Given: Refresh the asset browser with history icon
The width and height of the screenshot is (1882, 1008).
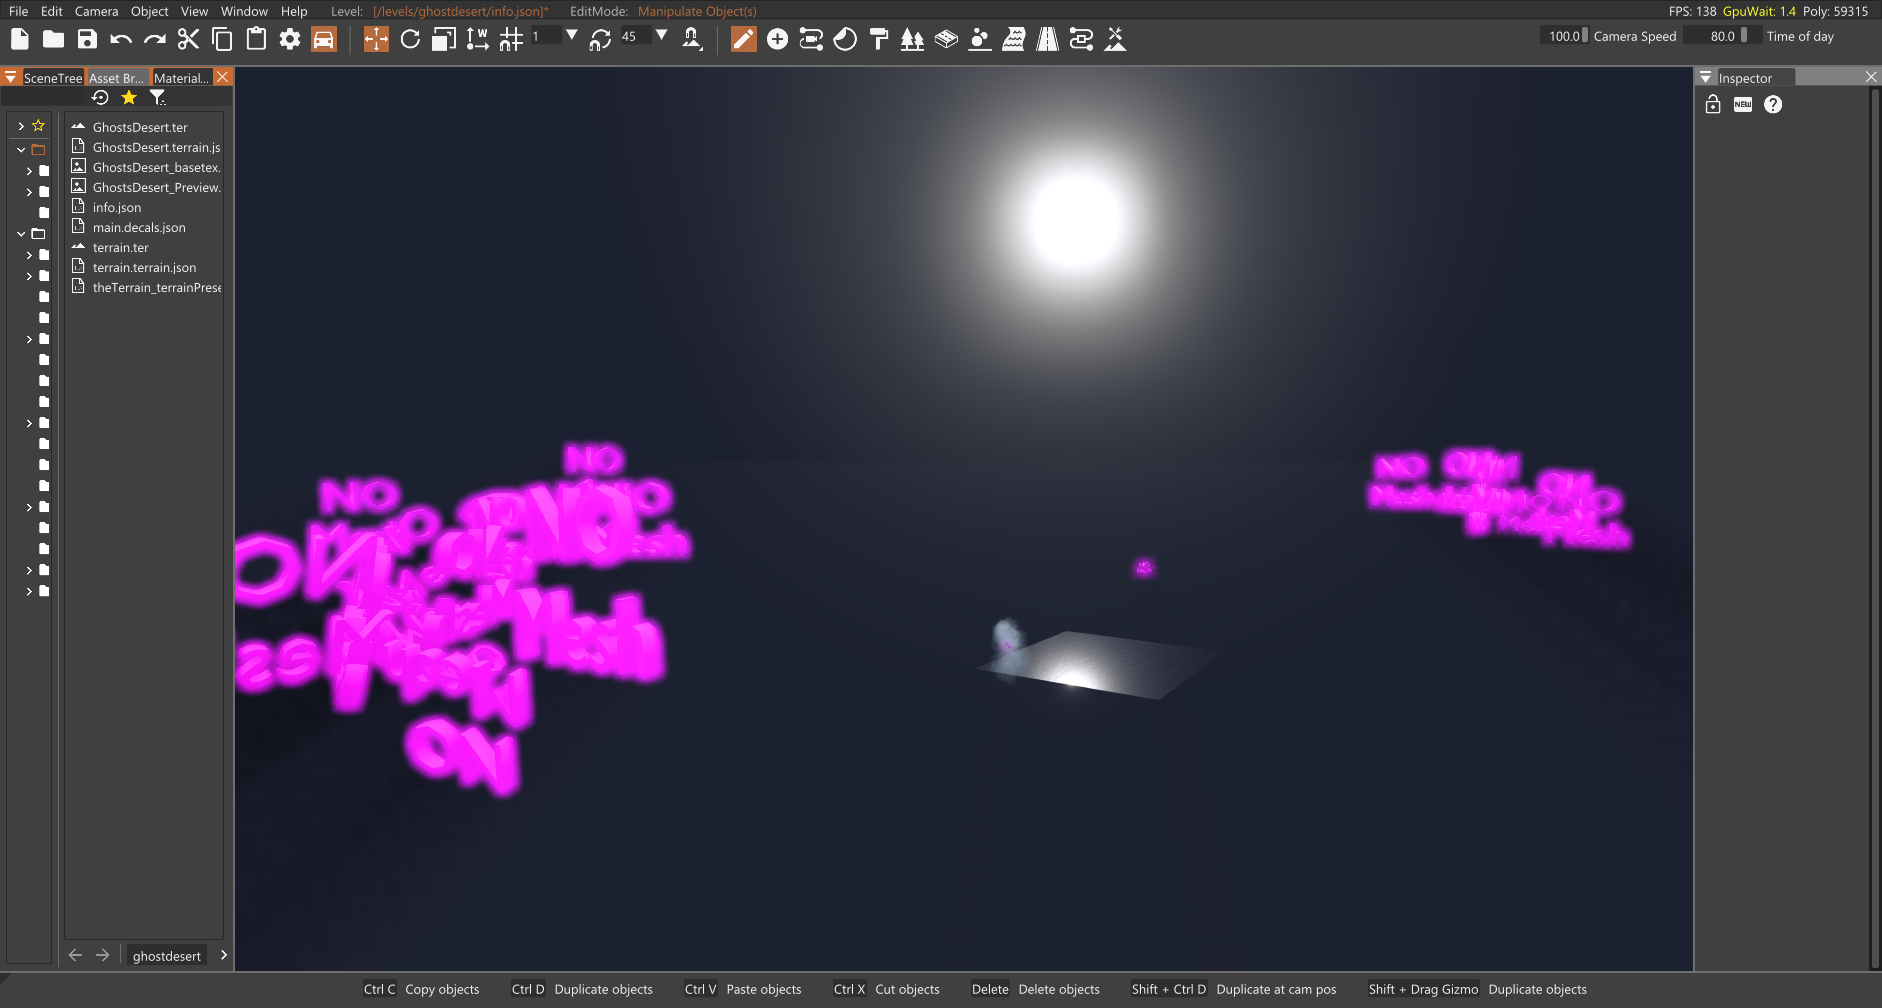Looking at the screenshot, I should (100, 97).
